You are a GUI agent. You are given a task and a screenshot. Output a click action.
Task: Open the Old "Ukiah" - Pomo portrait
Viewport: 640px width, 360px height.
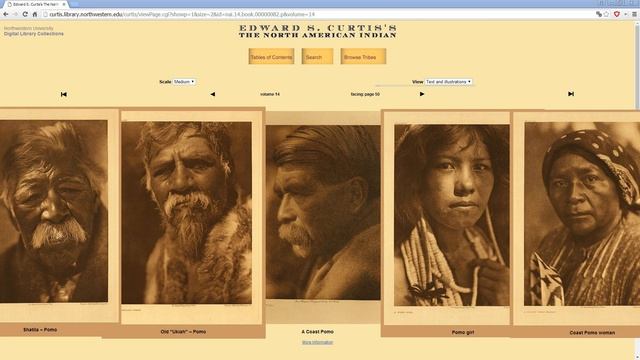187,213
